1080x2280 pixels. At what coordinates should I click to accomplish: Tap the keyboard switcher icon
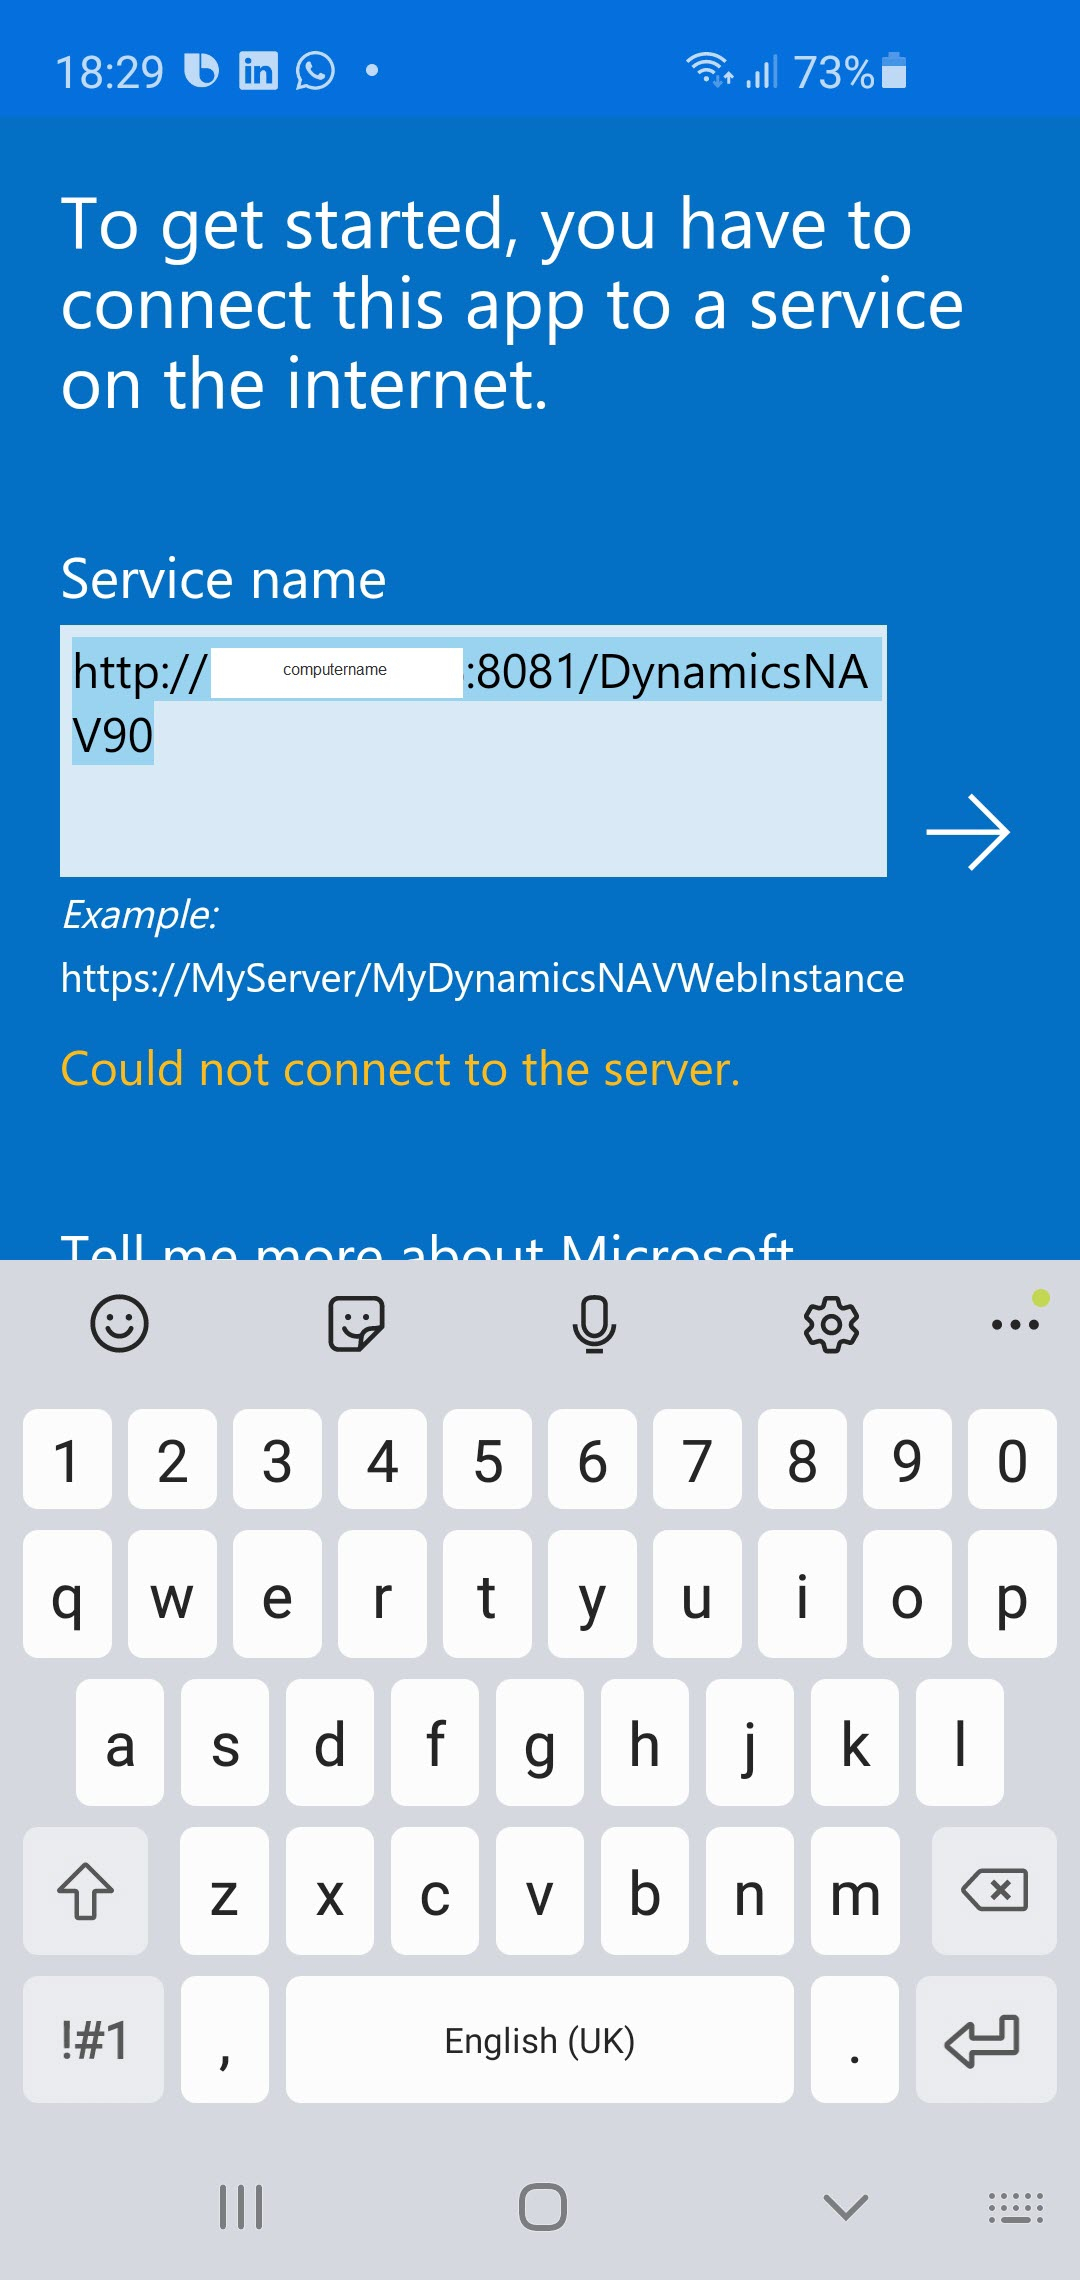1016,2206
